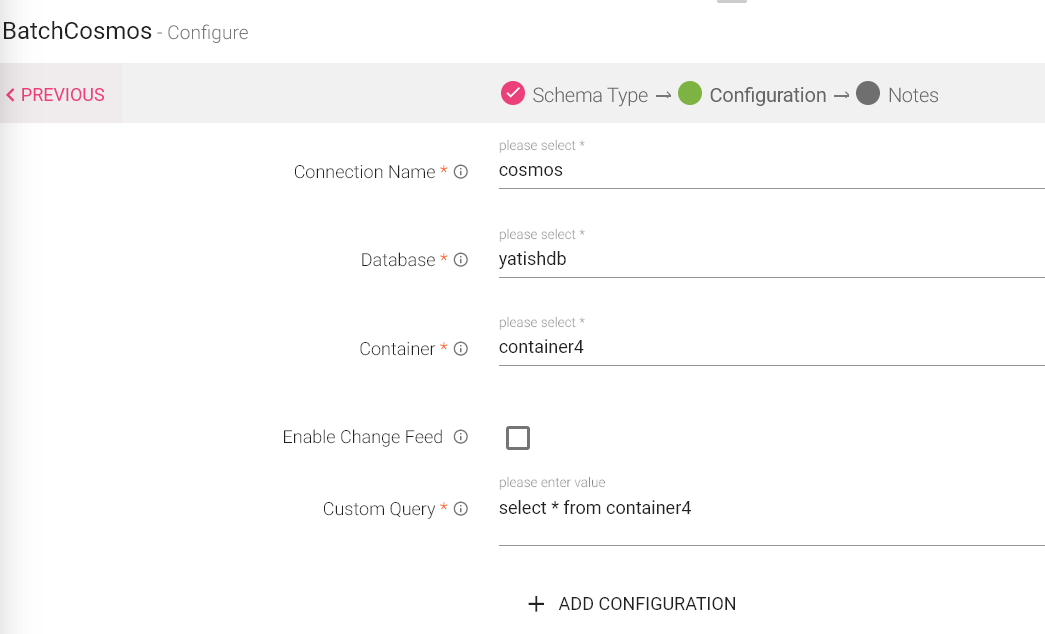This screenshot has width=1045, height=634.
Task: Click the PREVIOUS button
Action: click(56, 95)
